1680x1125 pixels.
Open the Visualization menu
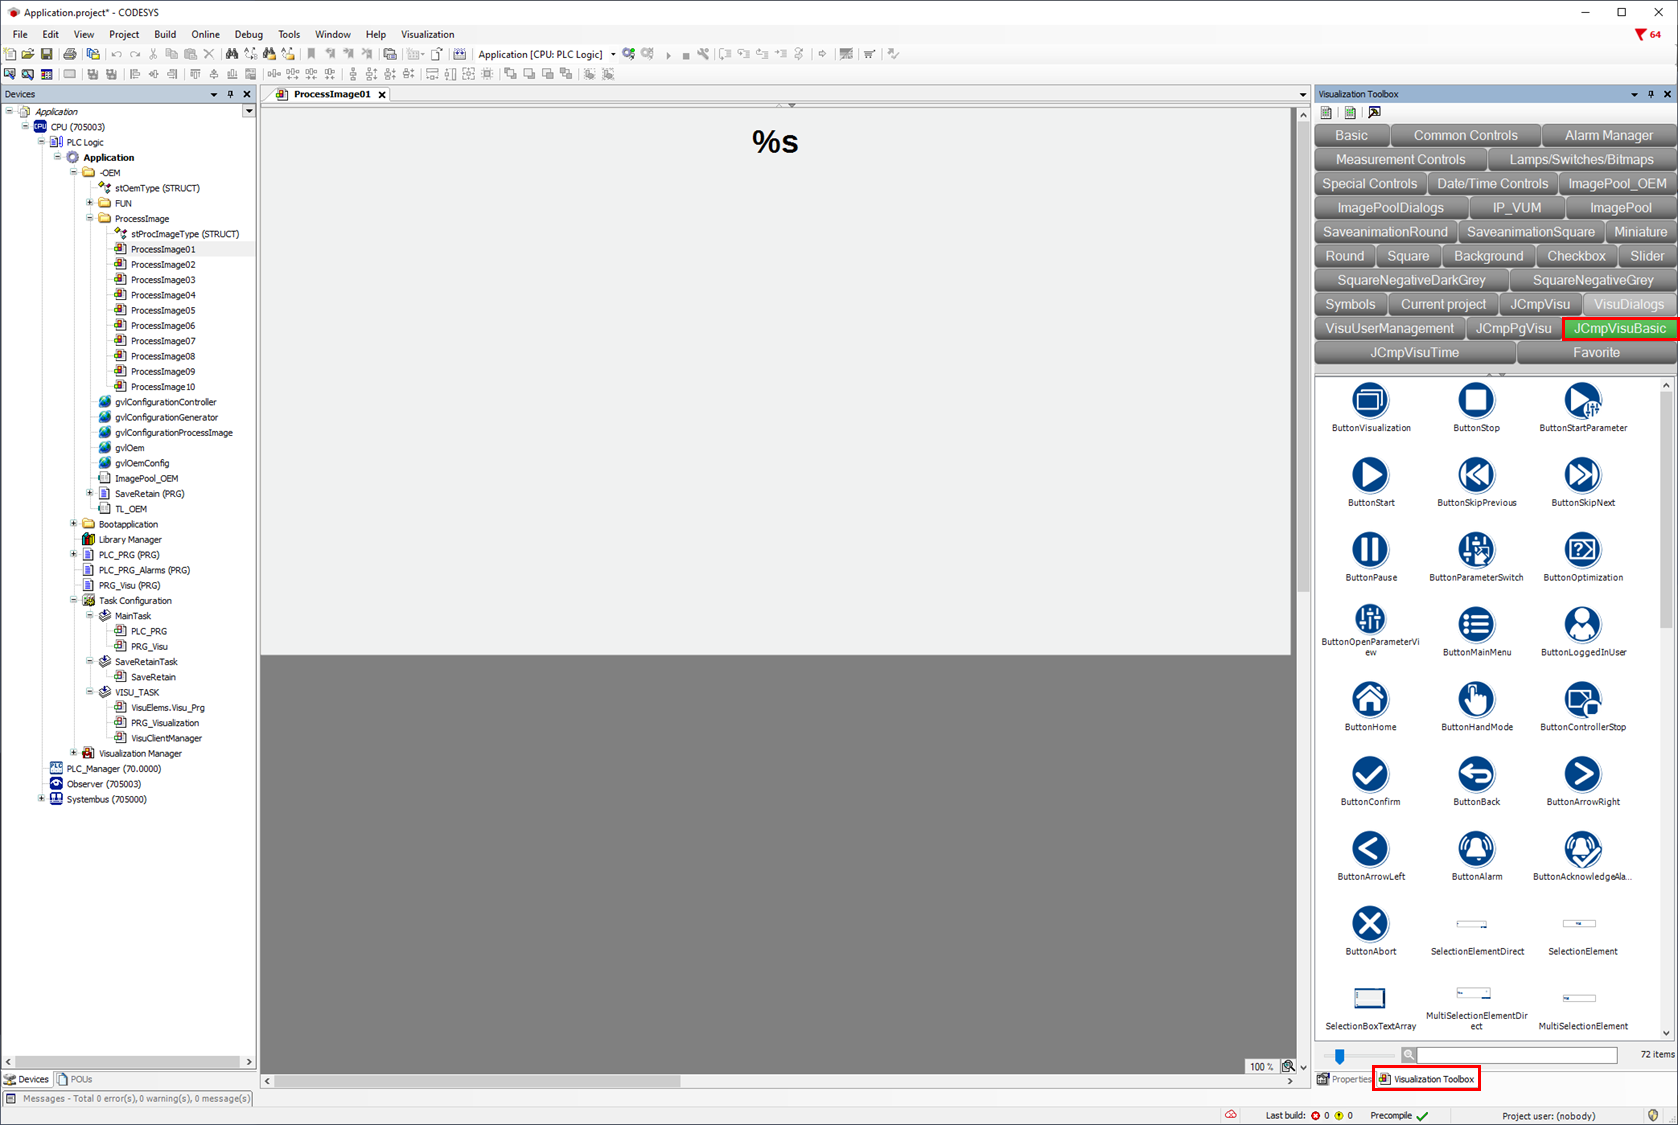coord(427,34)
